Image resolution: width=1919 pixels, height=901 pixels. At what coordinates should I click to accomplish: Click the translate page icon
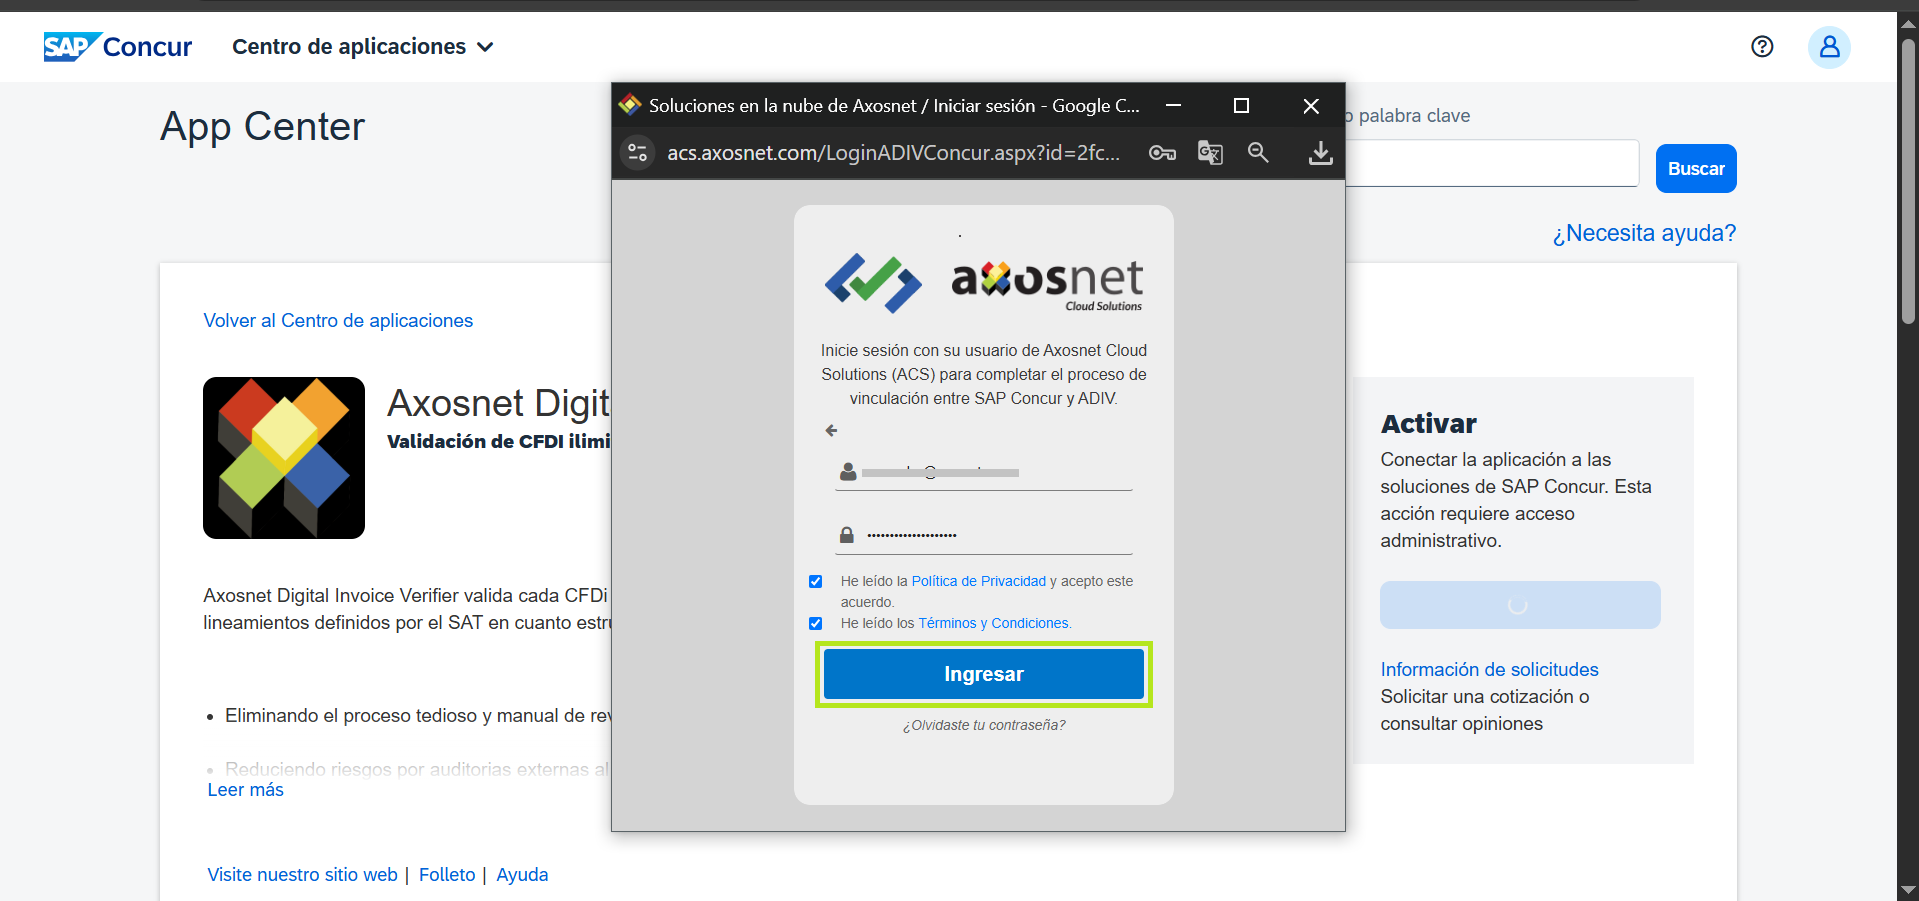pyautogui.click(x=1210, y=153)
